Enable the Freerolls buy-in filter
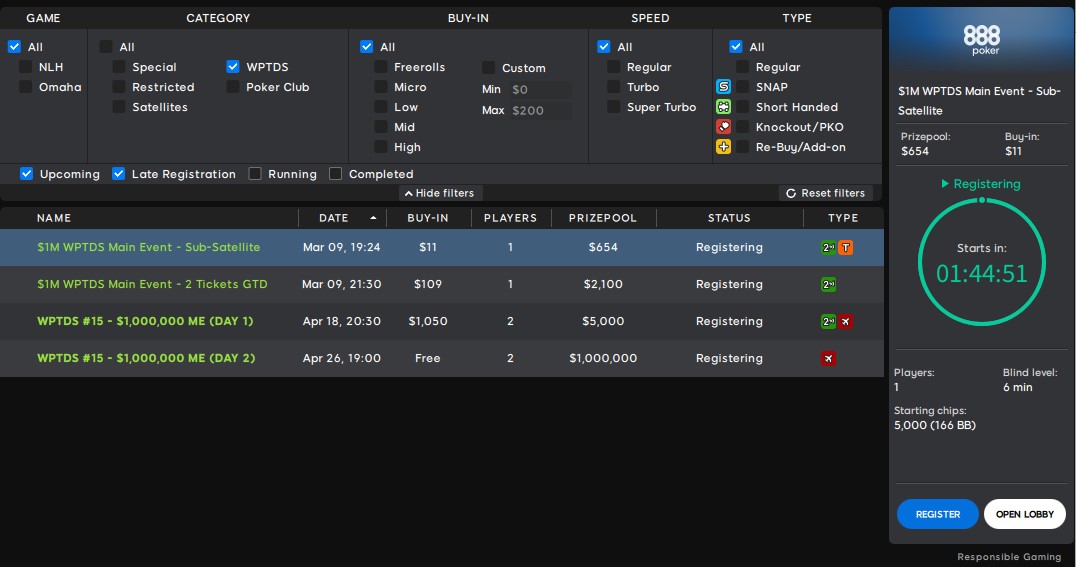Image resolution: width=1076 pixels, height=567 pixels. coord(380,67)
